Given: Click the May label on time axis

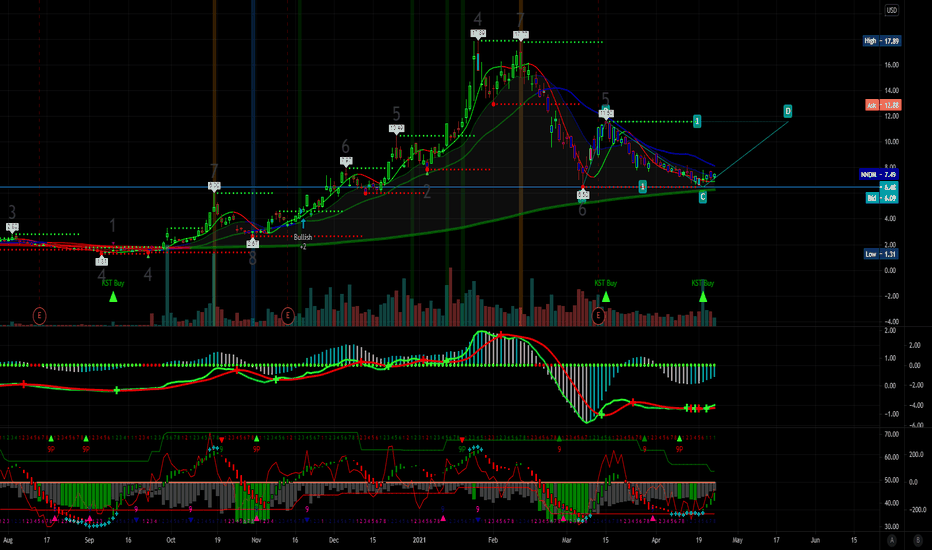Looking at the screenshot, I should point(738,540).
